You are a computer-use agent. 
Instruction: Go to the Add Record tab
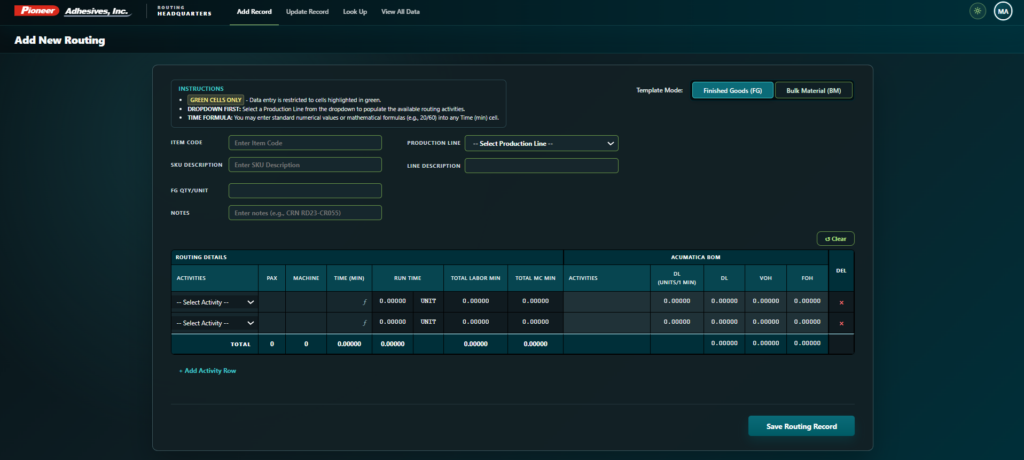(254, 12)
